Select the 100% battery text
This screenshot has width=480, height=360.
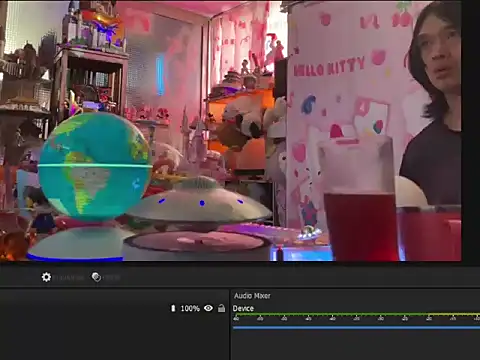tap(190, 309)
